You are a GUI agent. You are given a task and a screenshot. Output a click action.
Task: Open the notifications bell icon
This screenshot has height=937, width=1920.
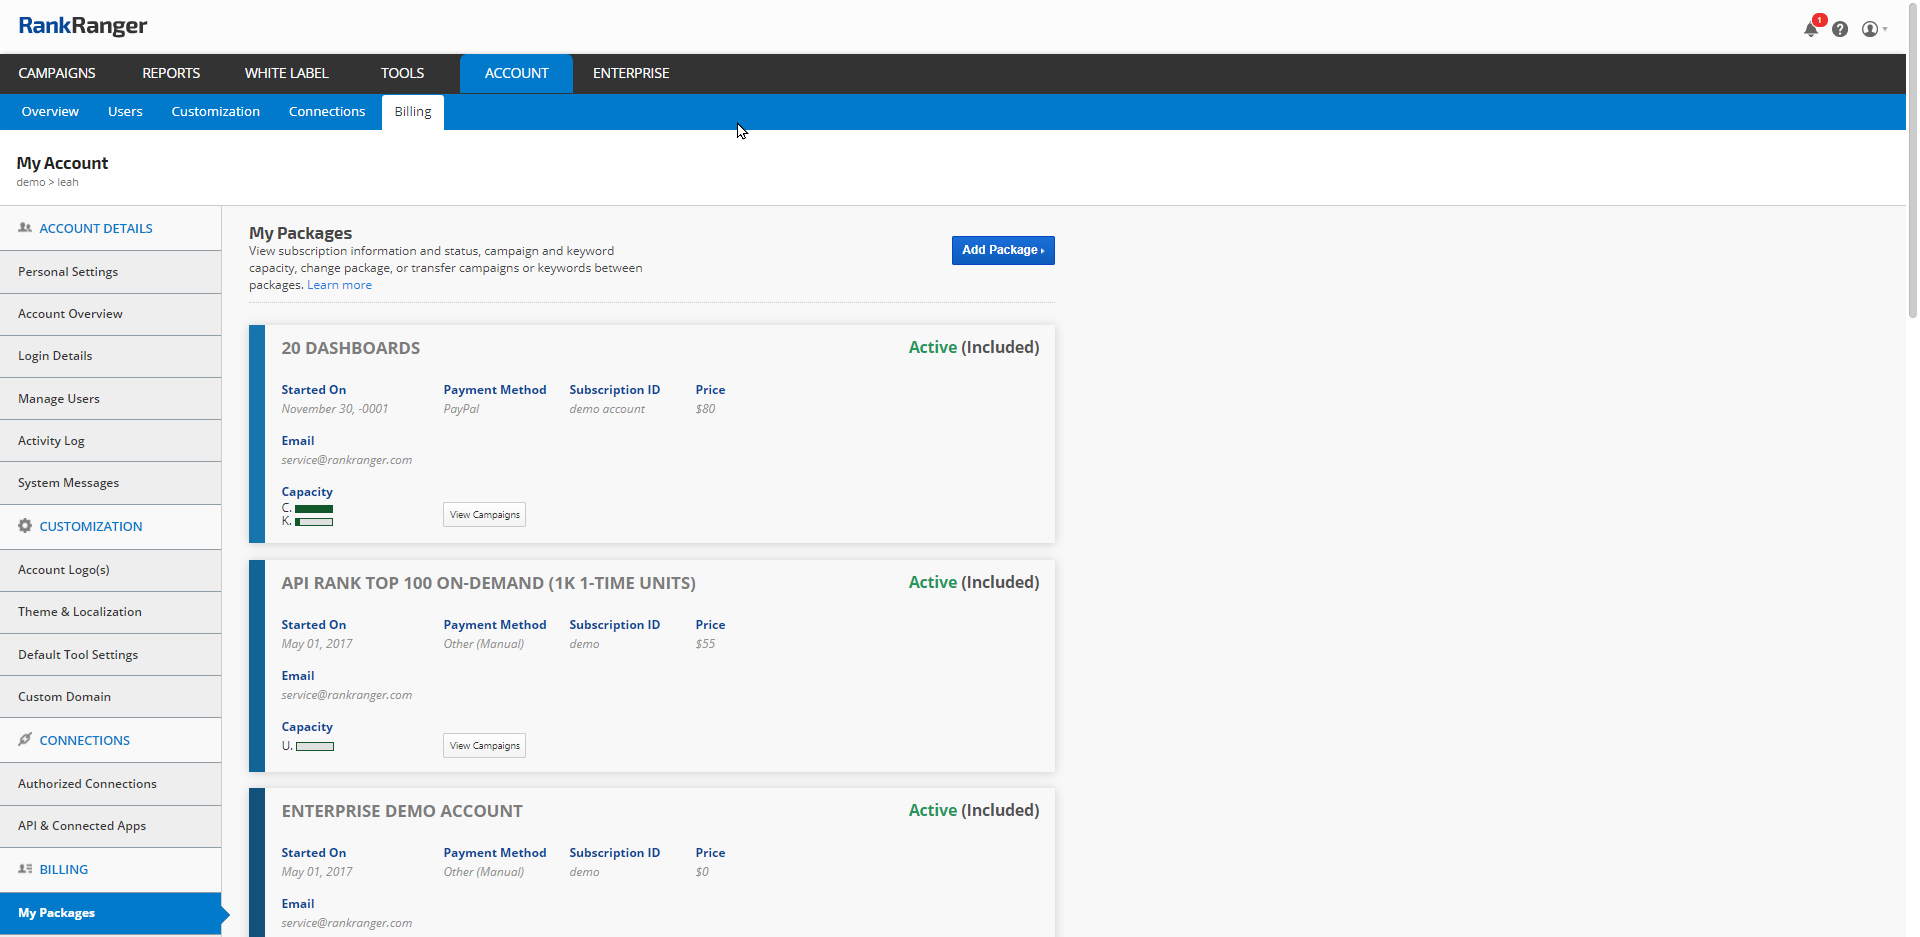[x=1811, y=29]
